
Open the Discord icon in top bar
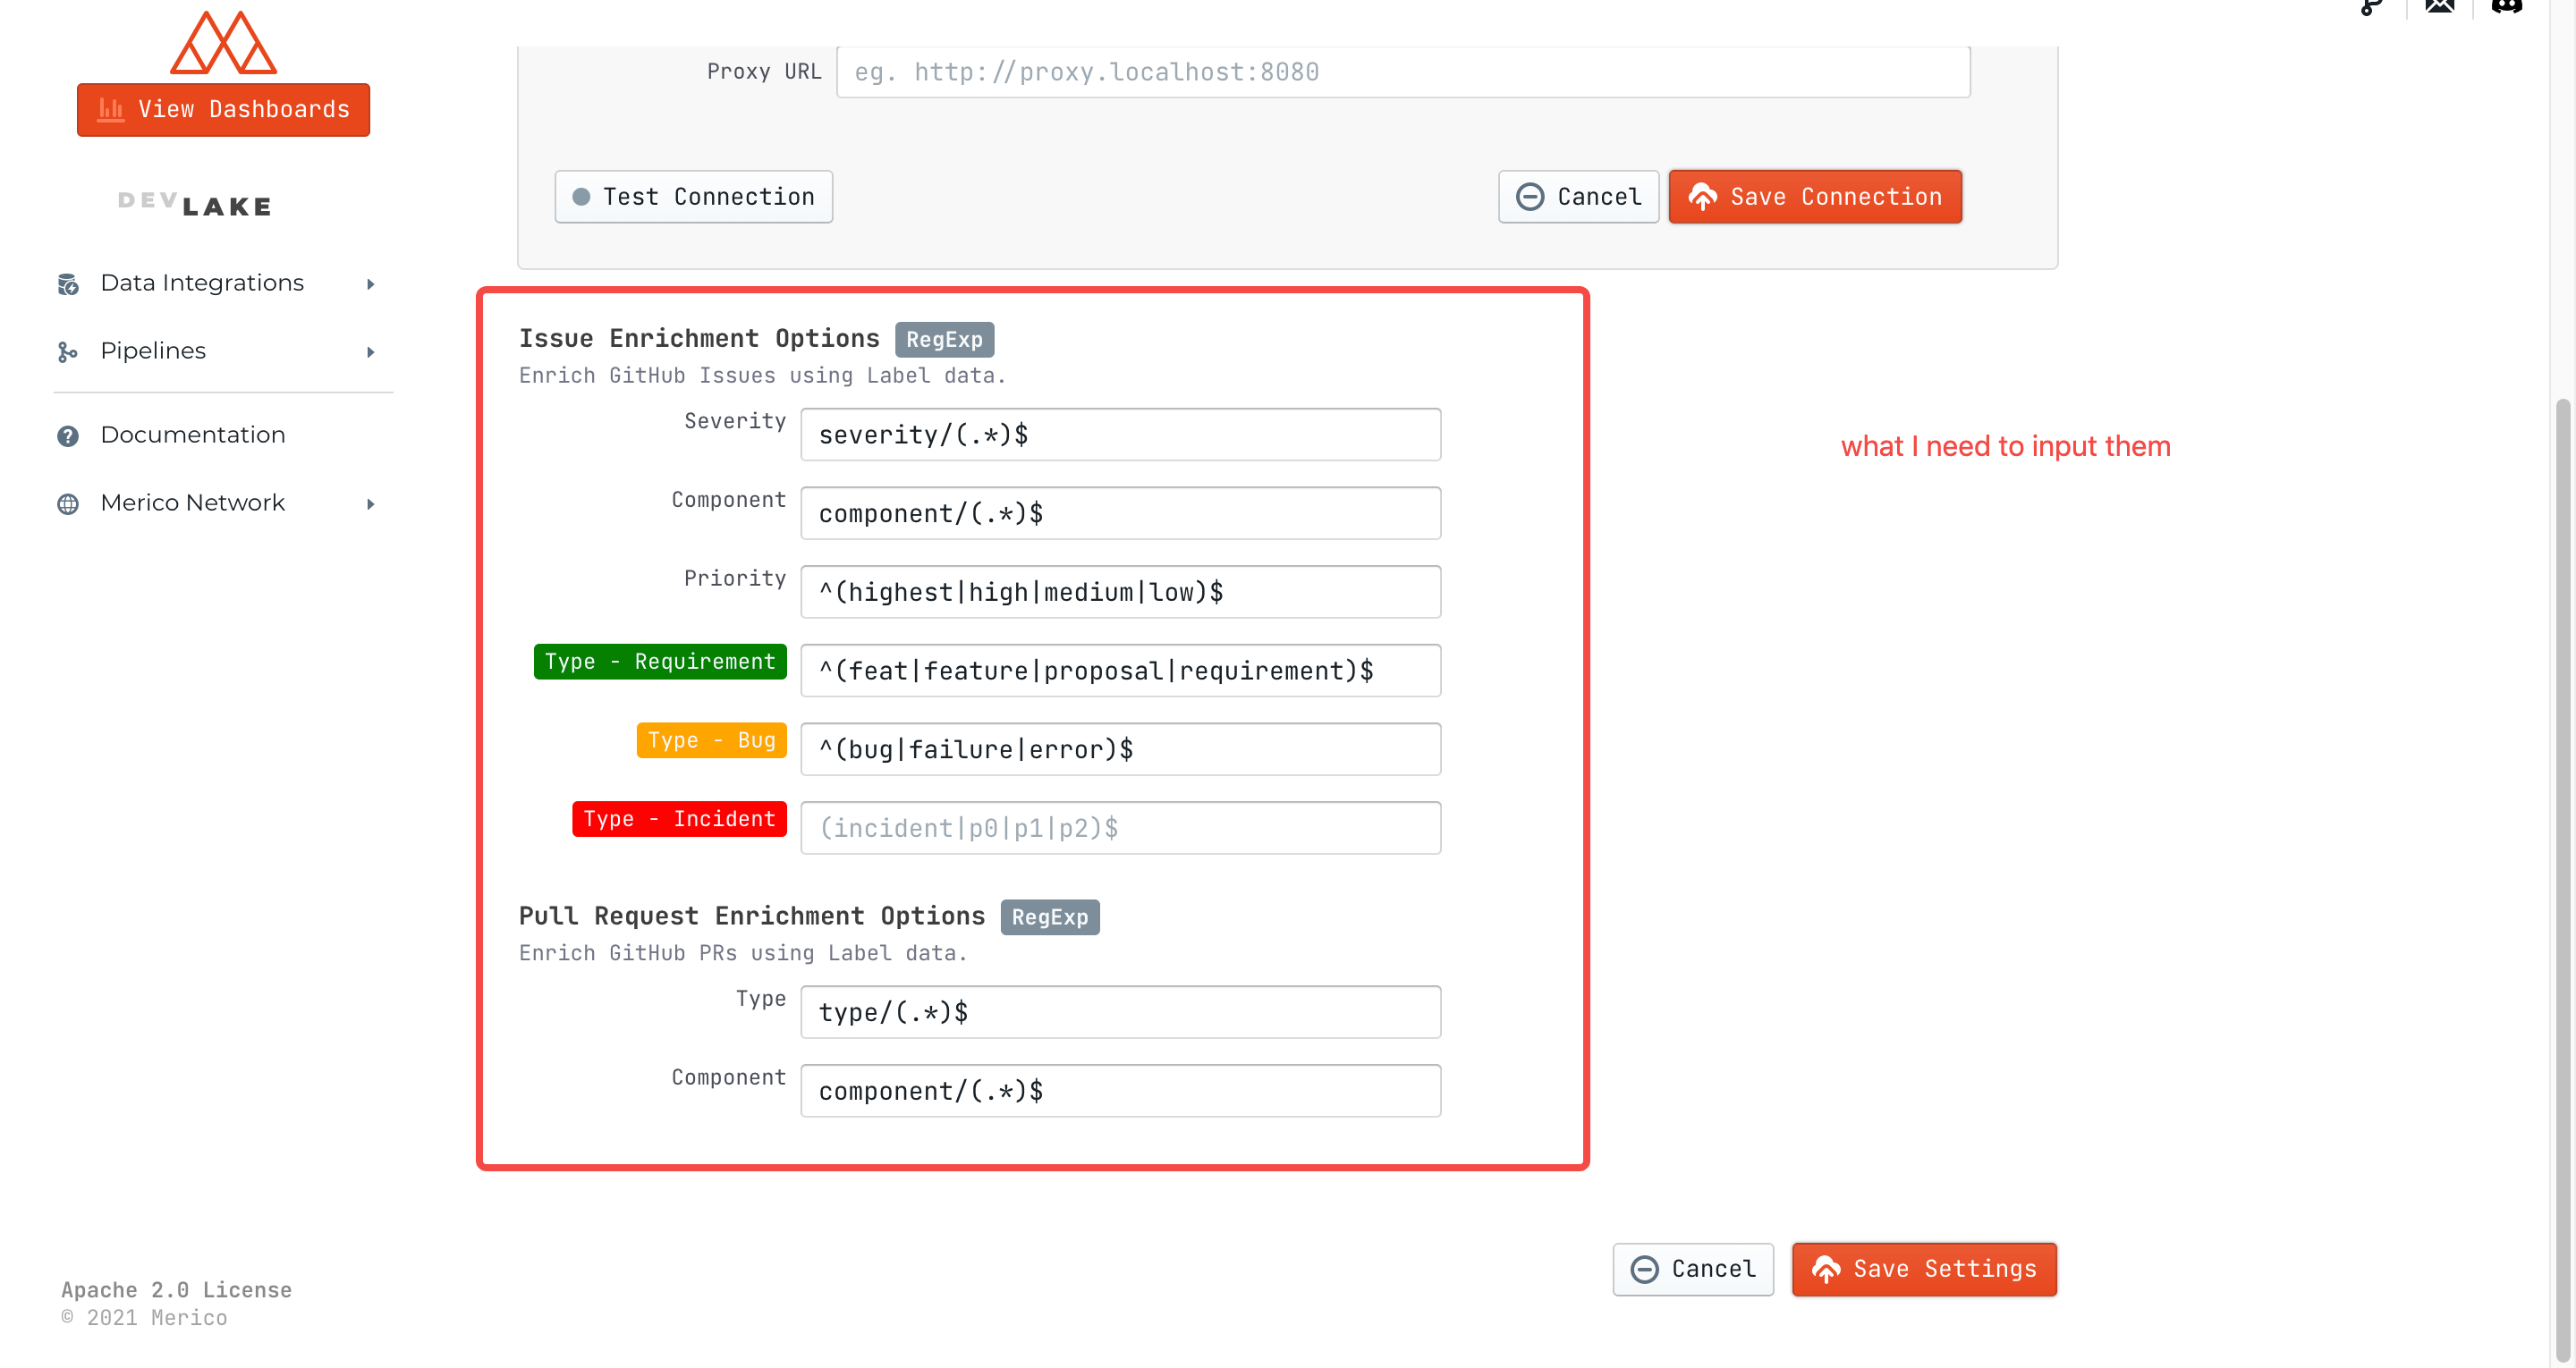(x=2506, y=7)
